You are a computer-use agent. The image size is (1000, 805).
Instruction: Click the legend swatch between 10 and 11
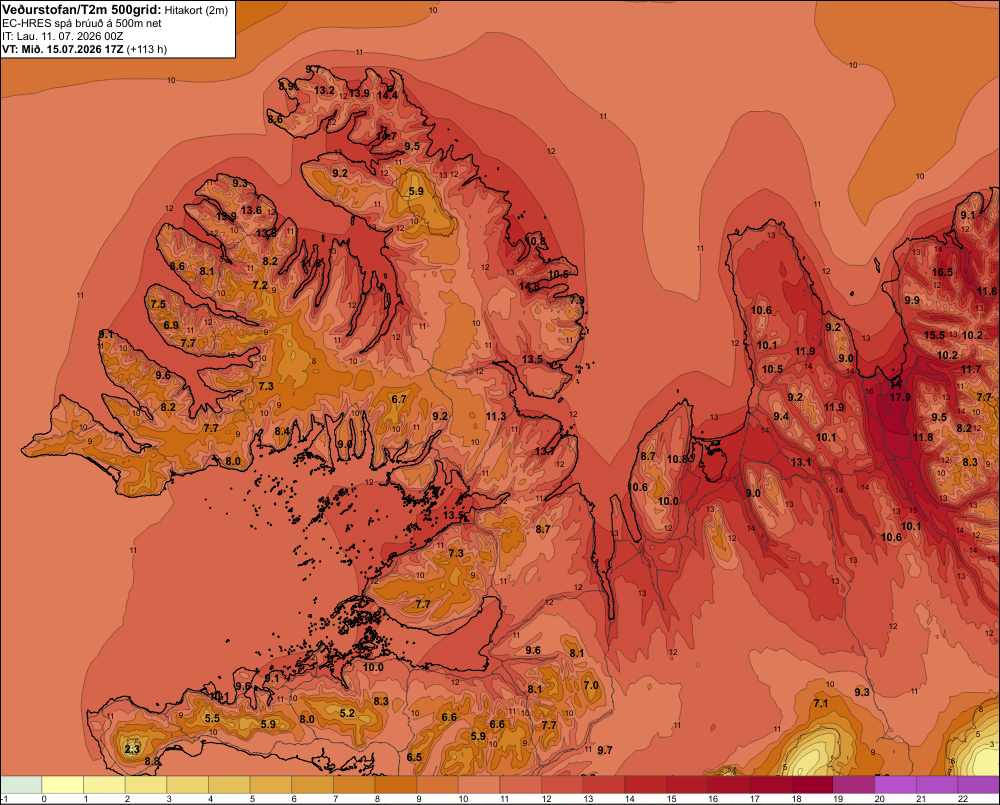click(x=480, y=784)
